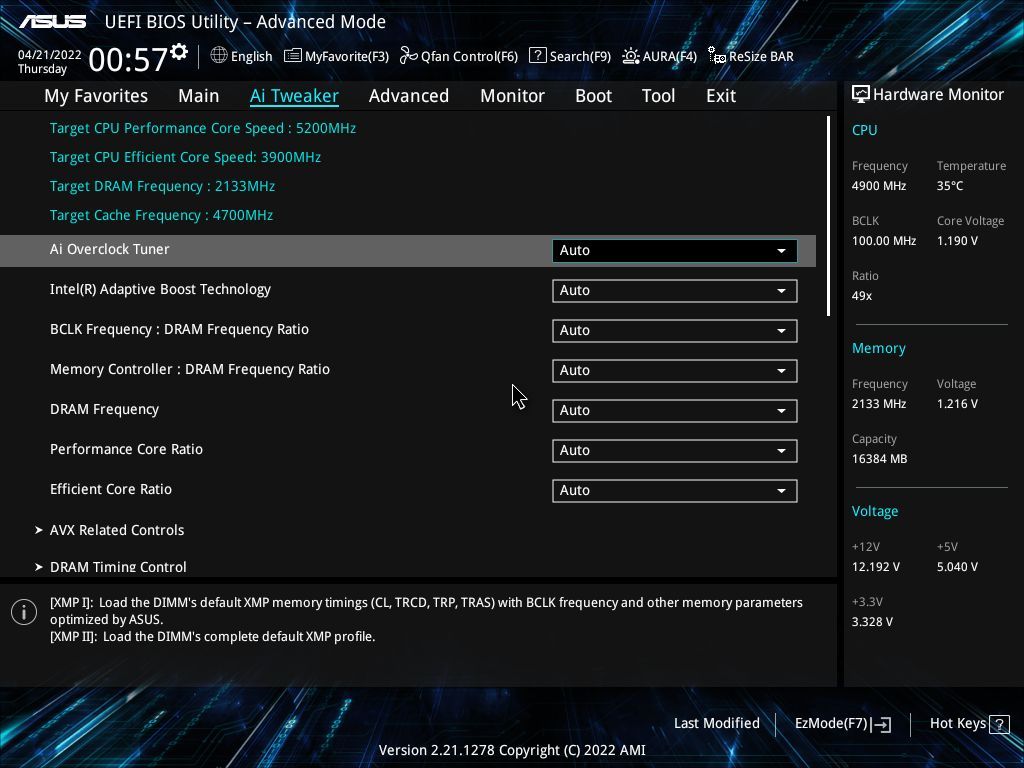
Task: Click the MyFavorite(F3) label
Action: click(x=347, y=56)
